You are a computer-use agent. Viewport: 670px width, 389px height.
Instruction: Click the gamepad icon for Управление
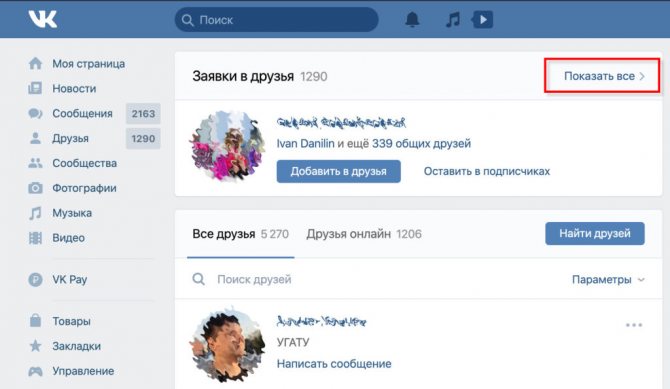[35, 371]
